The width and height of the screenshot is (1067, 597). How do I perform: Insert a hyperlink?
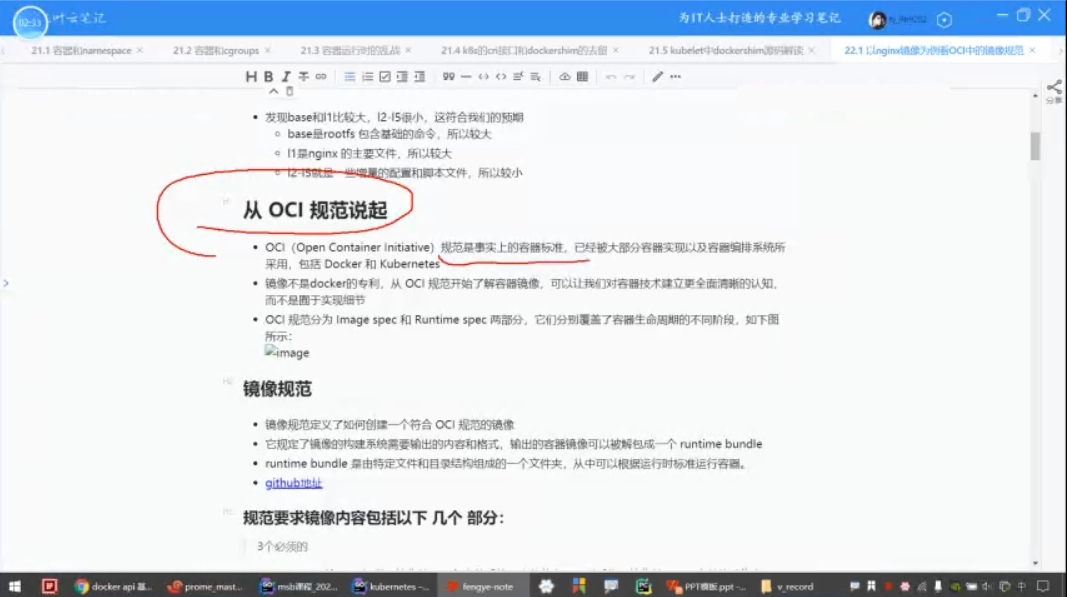tap(319, 75)
